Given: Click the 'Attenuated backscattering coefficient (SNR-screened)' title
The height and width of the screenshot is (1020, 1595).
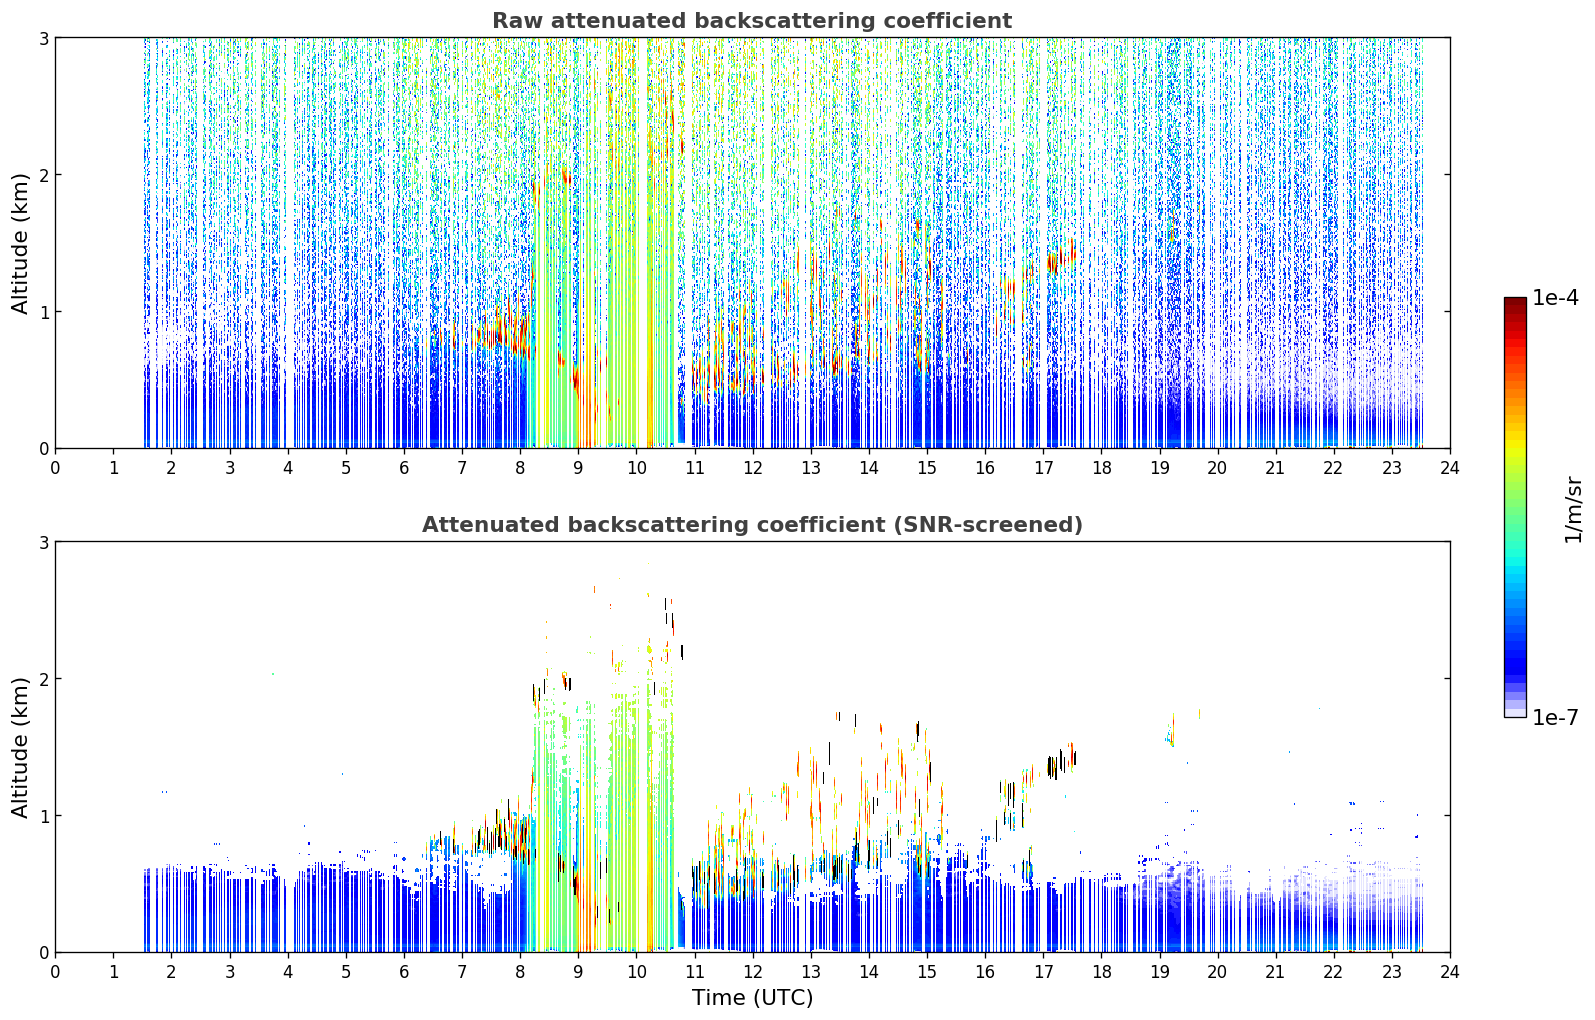Looking at the screenshot, I should (752, 525).
